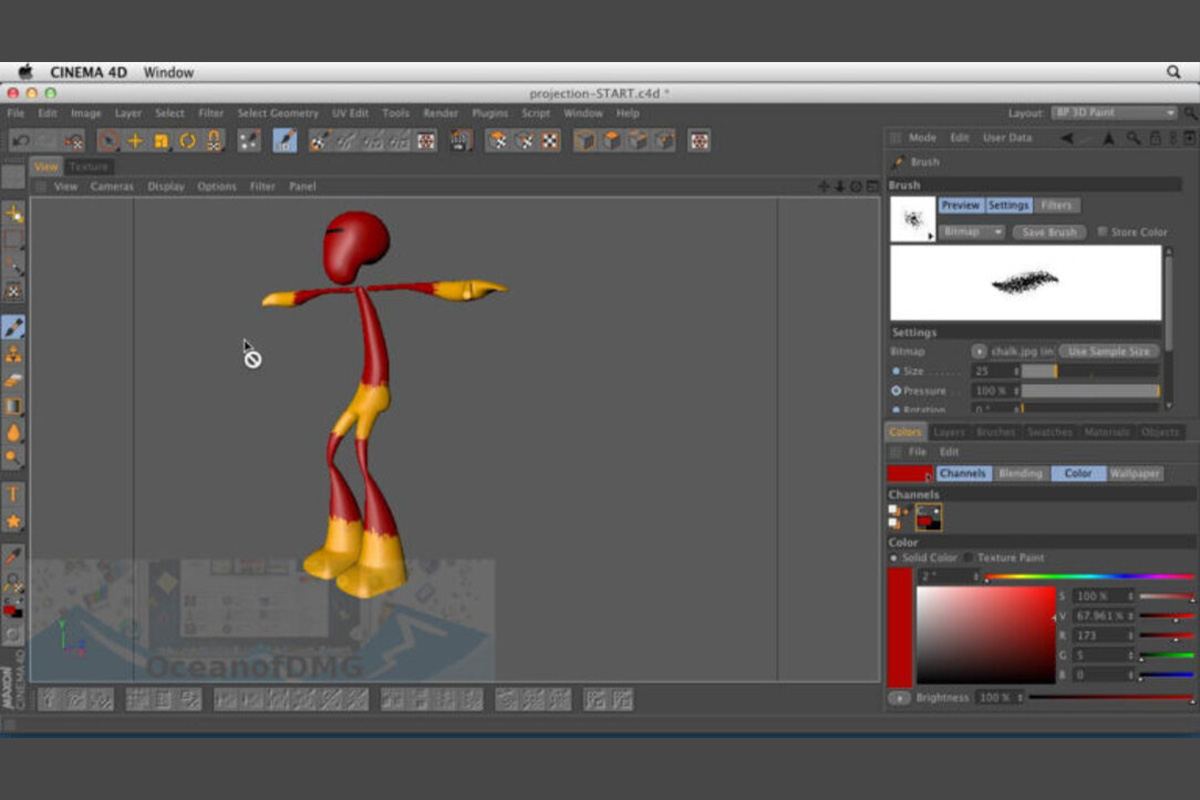Image resolution: width=1200 pixels, height=800 pixels.
Task: Click the Undo arrow in the toolbar
Action: click(x=20, y=141)
